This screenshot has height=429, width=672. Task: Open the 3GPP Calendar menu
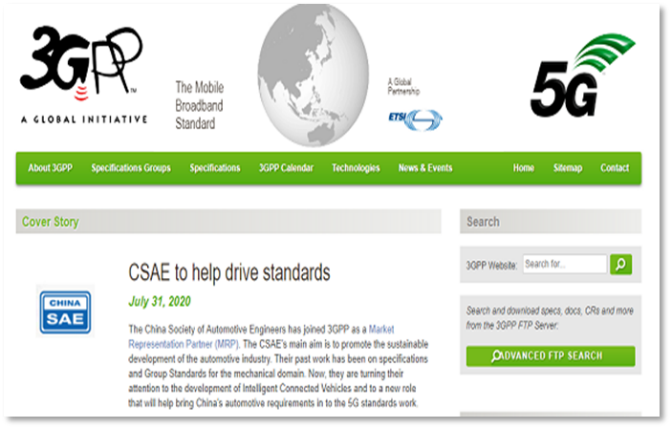[286, 168]
